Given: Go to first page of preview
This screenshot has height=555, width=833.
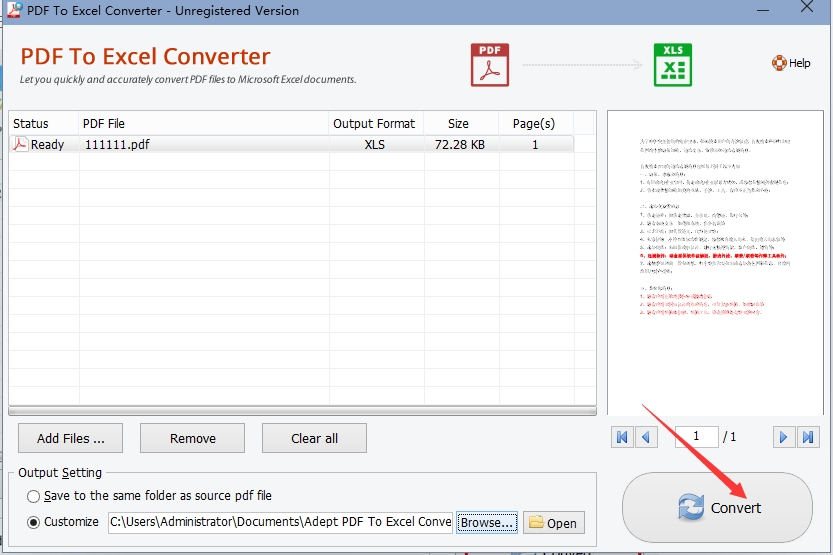Looking at the screenshot, I should [x=622, y=437].
